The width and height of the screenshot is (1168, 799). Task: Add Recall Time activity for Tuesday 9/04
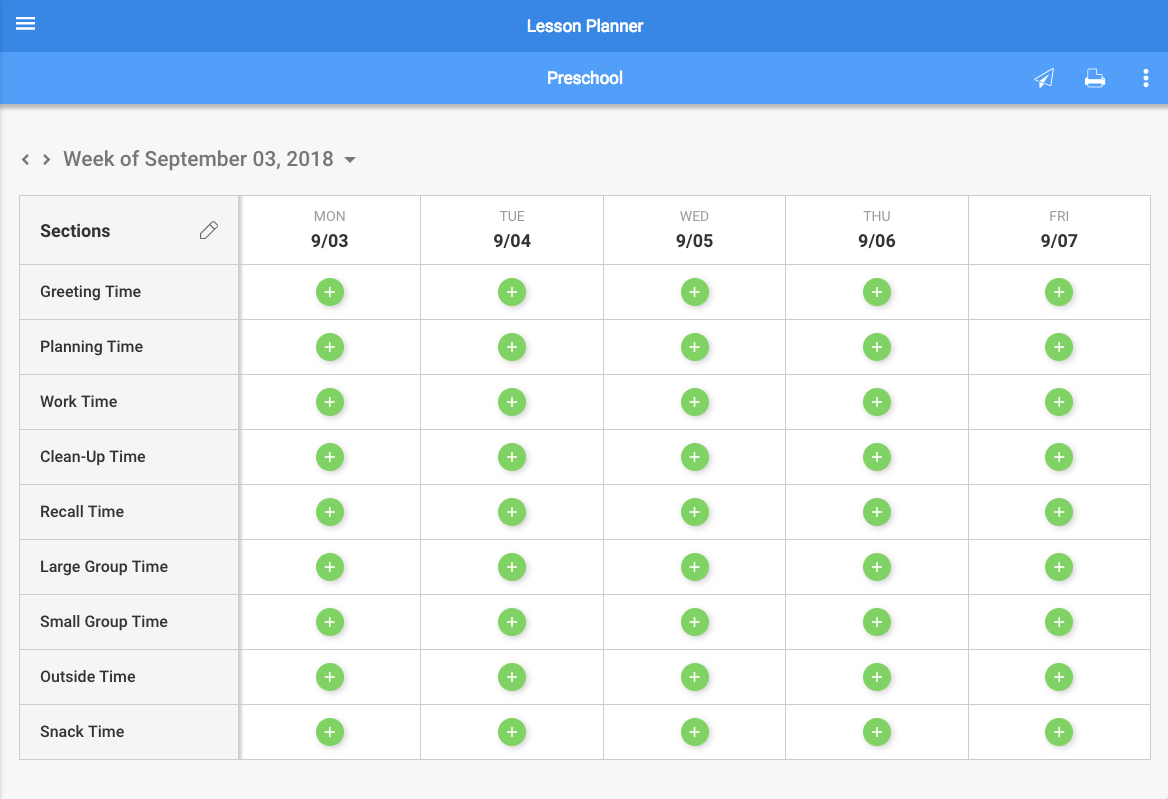[x=512, y=512]
